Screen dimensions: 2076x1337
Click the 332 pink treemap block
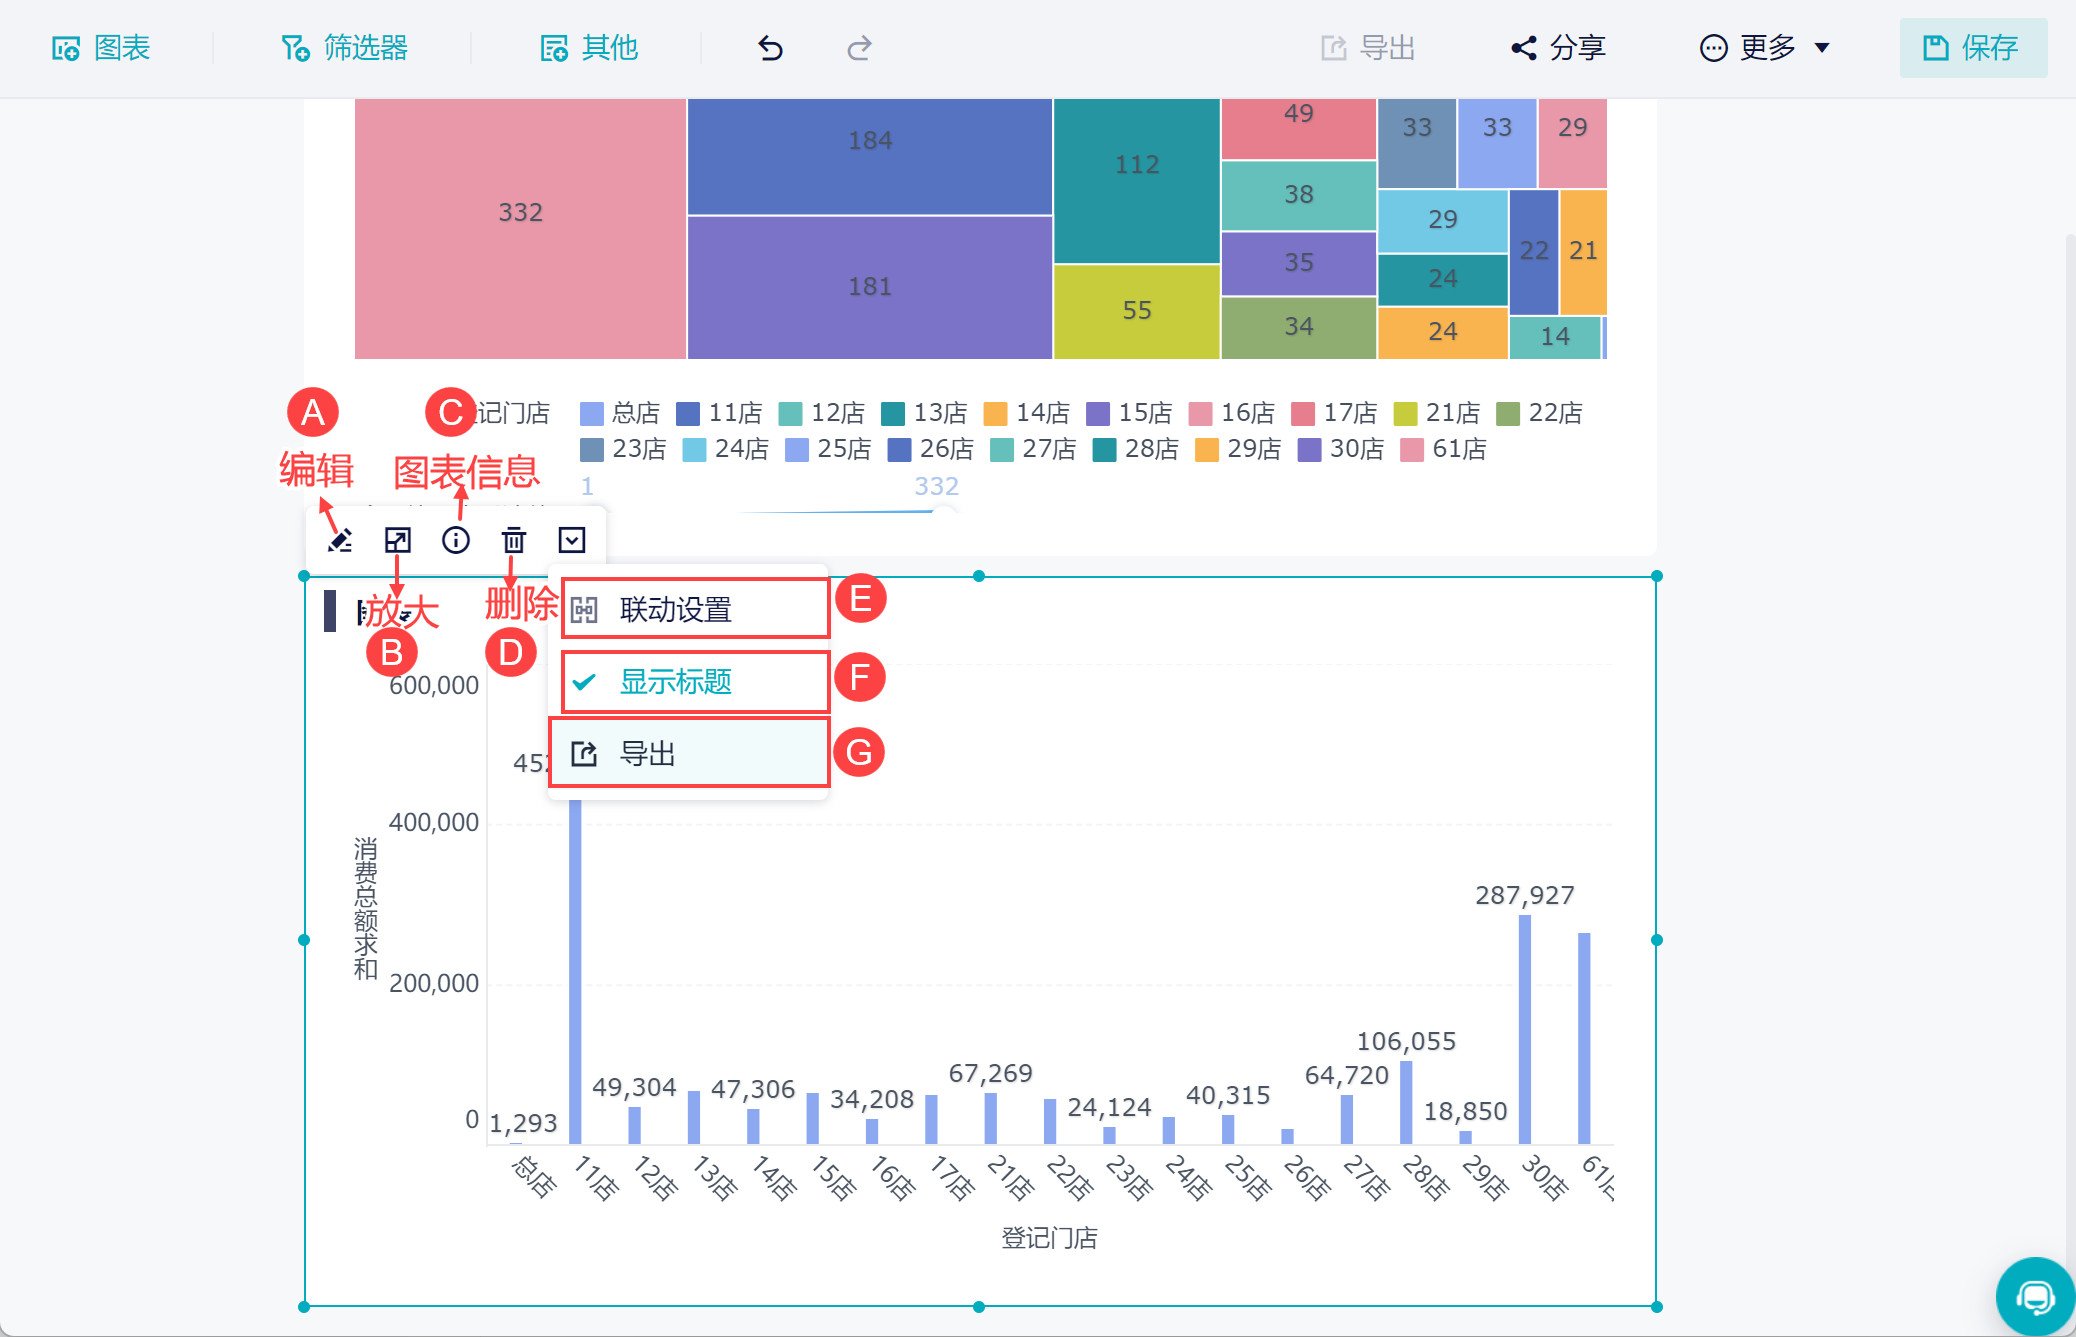point(520,228)
